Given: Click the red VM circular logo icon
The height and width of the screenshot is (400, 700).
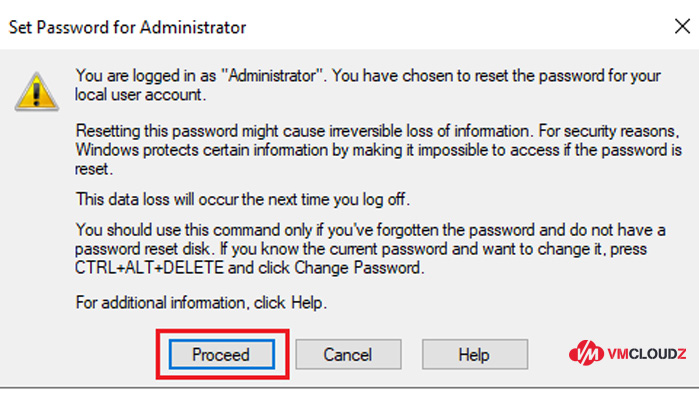Looking at the screenshot, I should [x=586, y=354].
